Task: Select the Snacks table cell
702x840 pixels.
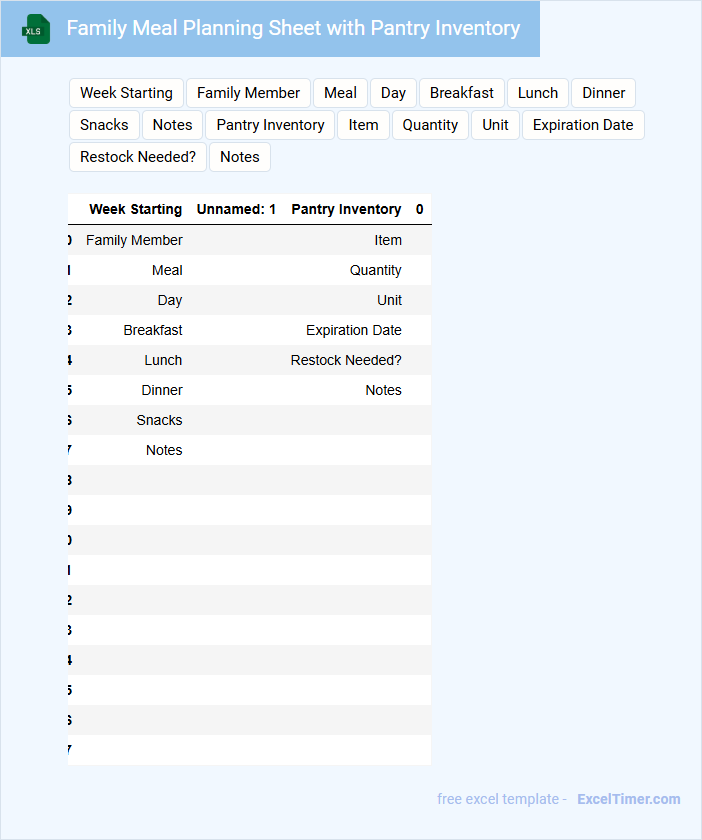Action: 159,420
